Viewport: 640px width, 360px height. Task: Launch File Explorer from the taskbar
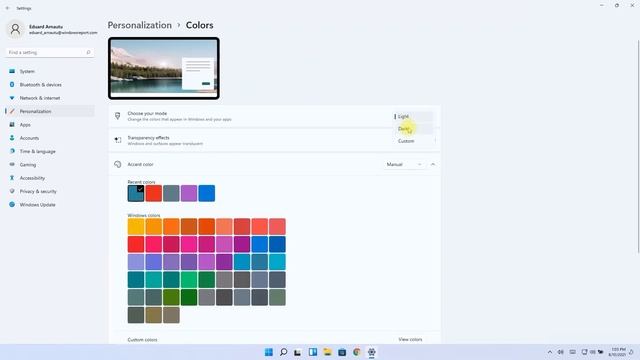point(327,352)
